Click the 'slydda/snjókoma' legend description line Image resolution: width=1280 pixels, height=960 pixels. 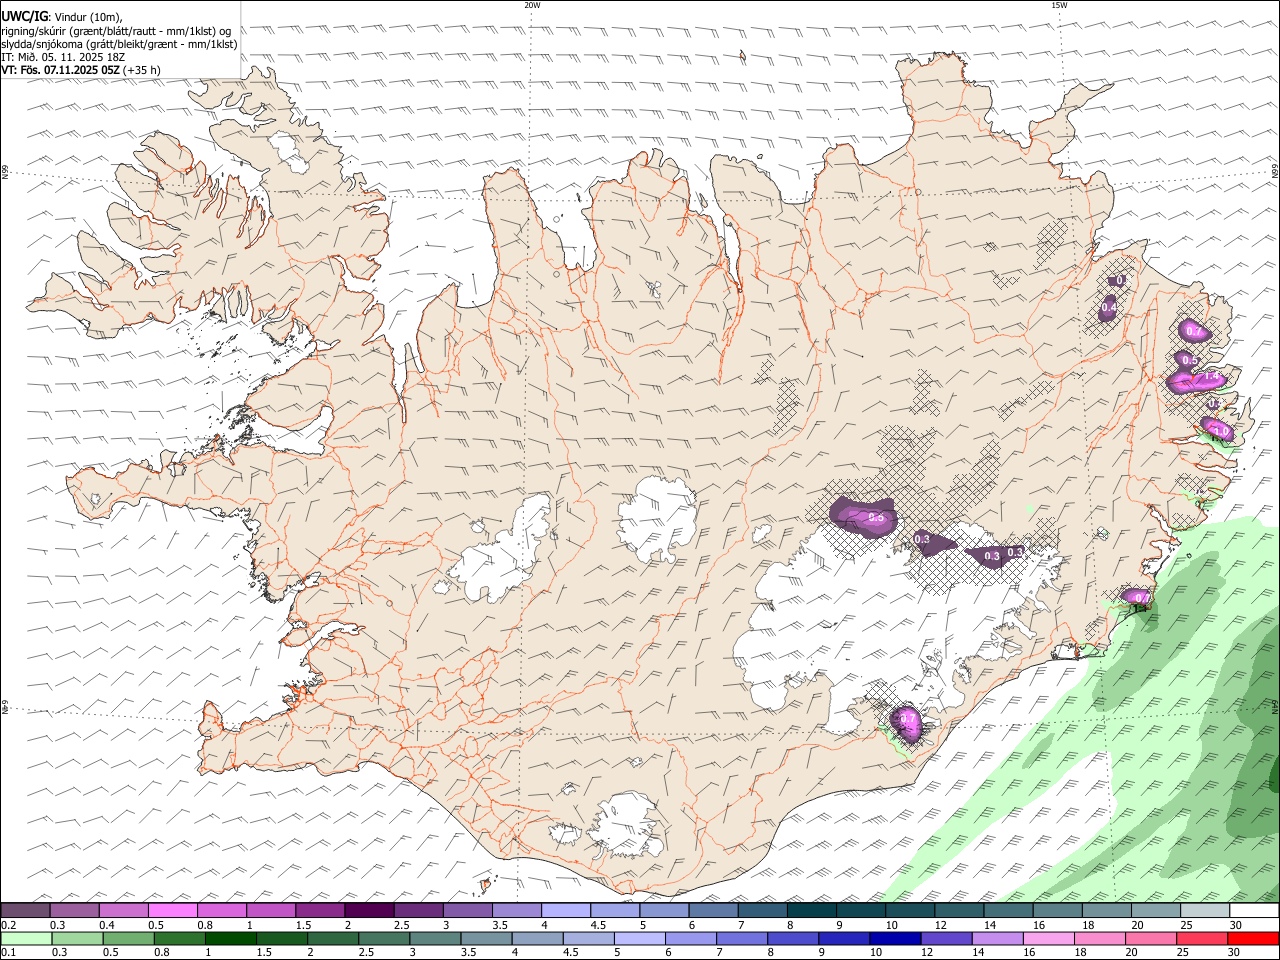pyautogui.click(x=119, y=44)
